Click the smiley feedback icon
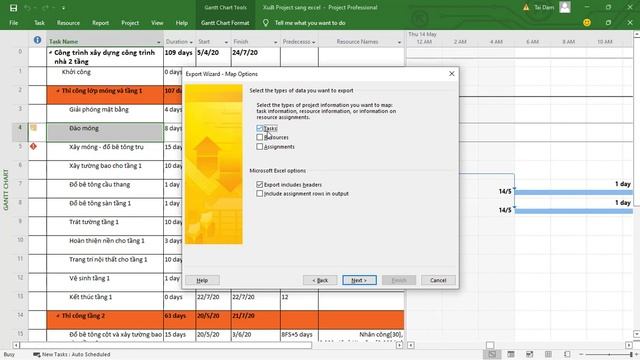This screenshot has height=360, width=640. click(587, 23)
